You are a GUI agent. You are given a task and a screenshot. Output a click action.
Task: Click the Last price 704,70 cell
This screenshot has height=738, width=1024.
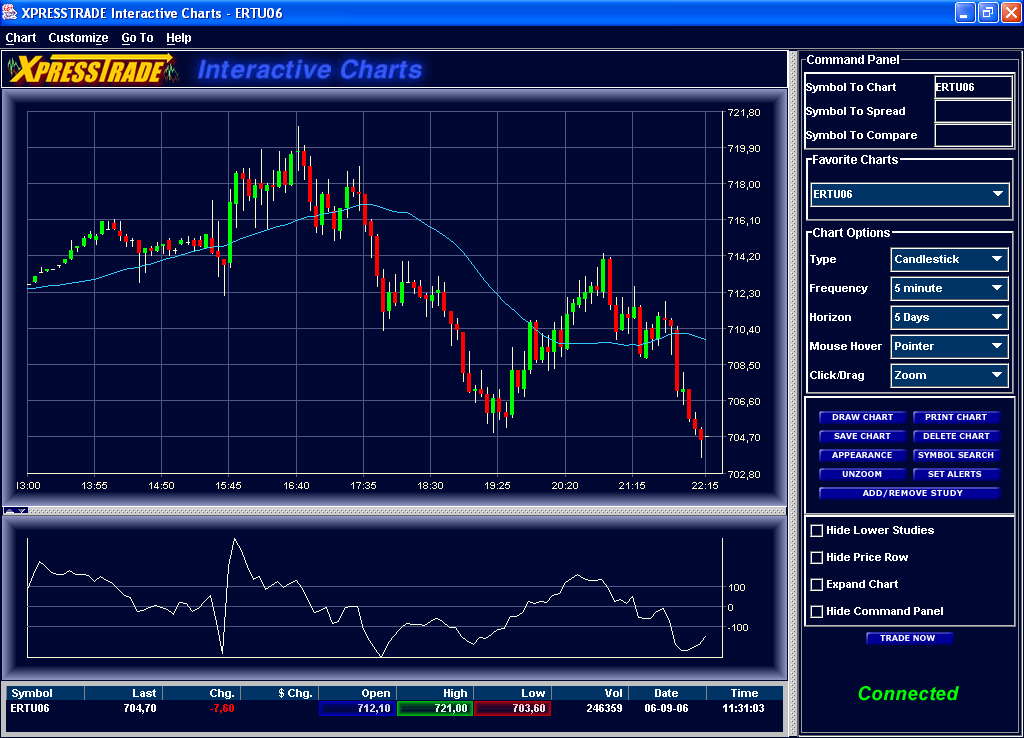(140, 709)
